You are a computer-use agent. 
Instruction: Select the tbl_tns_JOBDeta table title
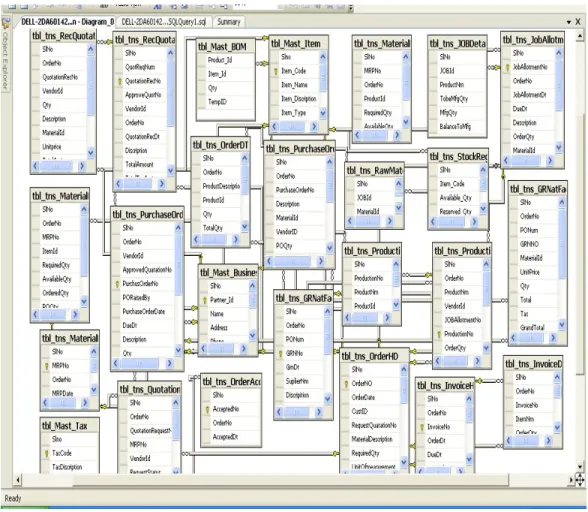(458, 44)
